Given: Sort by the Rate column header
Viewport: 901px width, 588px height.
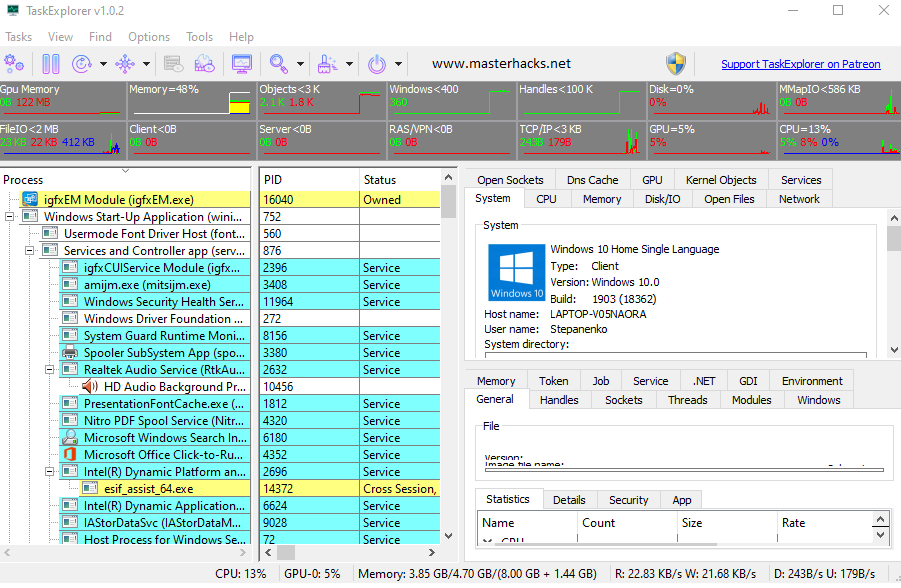Looking at the screenshot, I should coord(825,522).
